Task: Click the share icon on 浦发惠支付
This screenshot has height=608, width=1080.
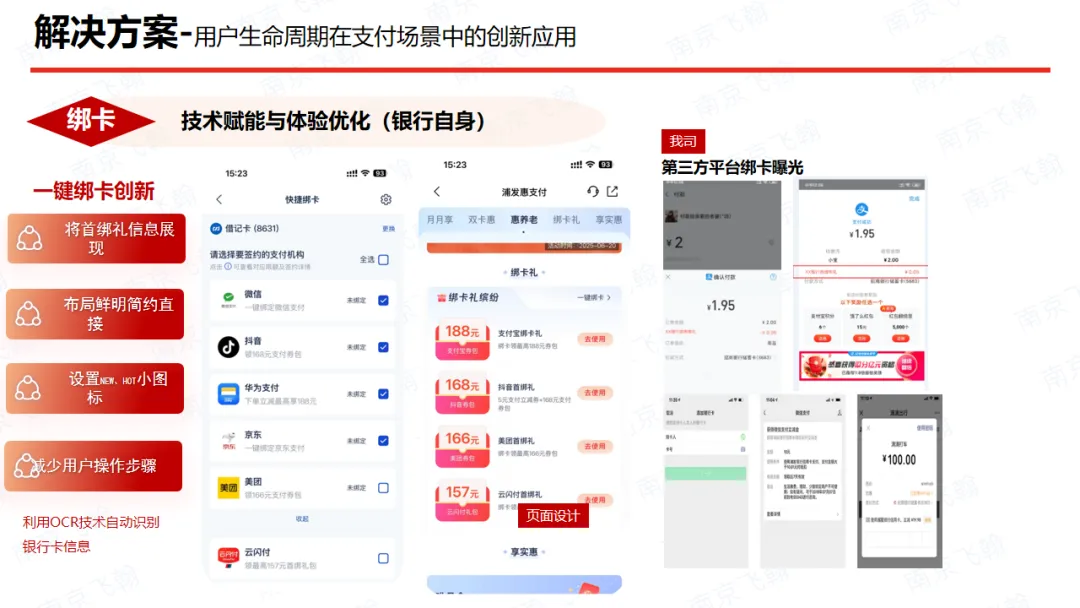Action: click(x=612, y=191)
